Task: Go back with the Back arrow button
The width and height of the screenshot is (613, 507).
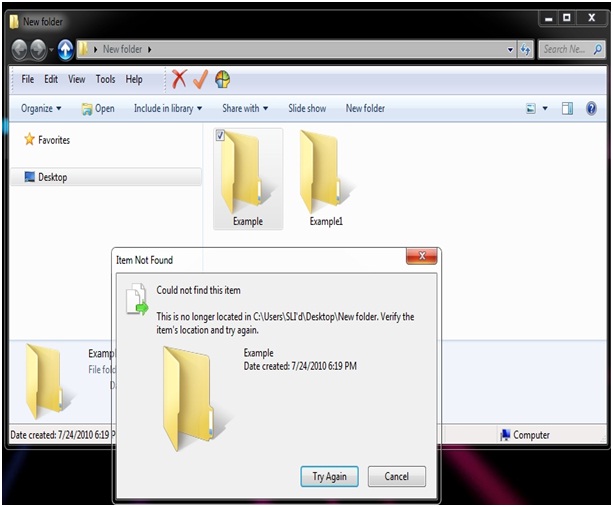Action: point(21,48)
